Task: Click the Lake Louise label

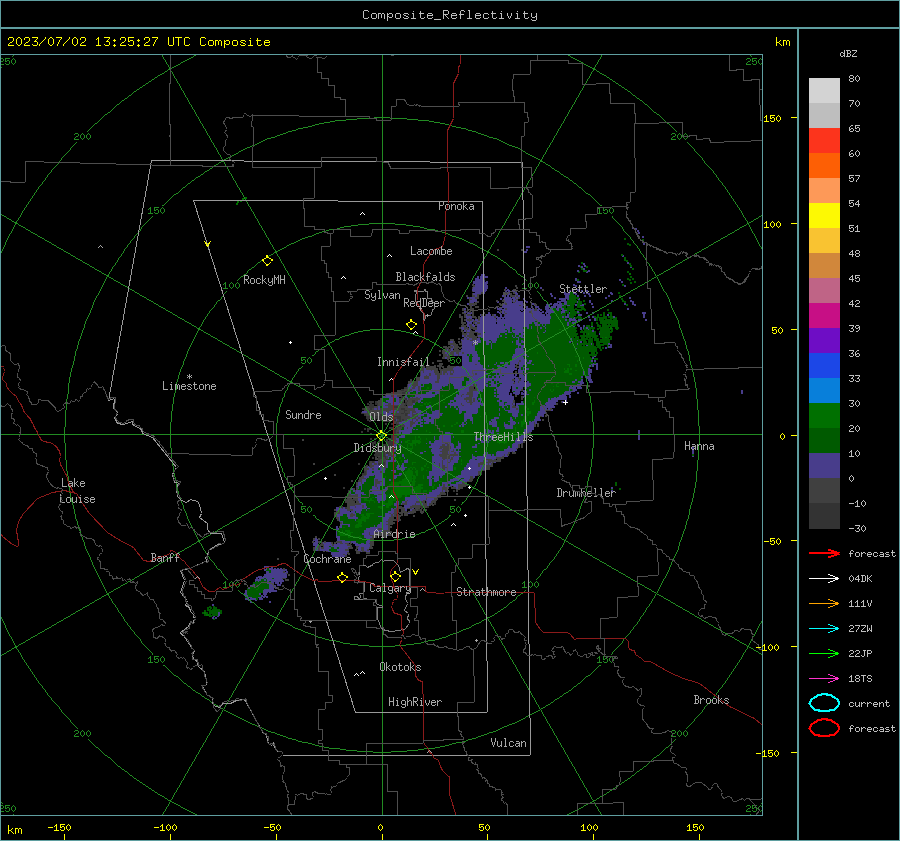Action: [77, 491]
